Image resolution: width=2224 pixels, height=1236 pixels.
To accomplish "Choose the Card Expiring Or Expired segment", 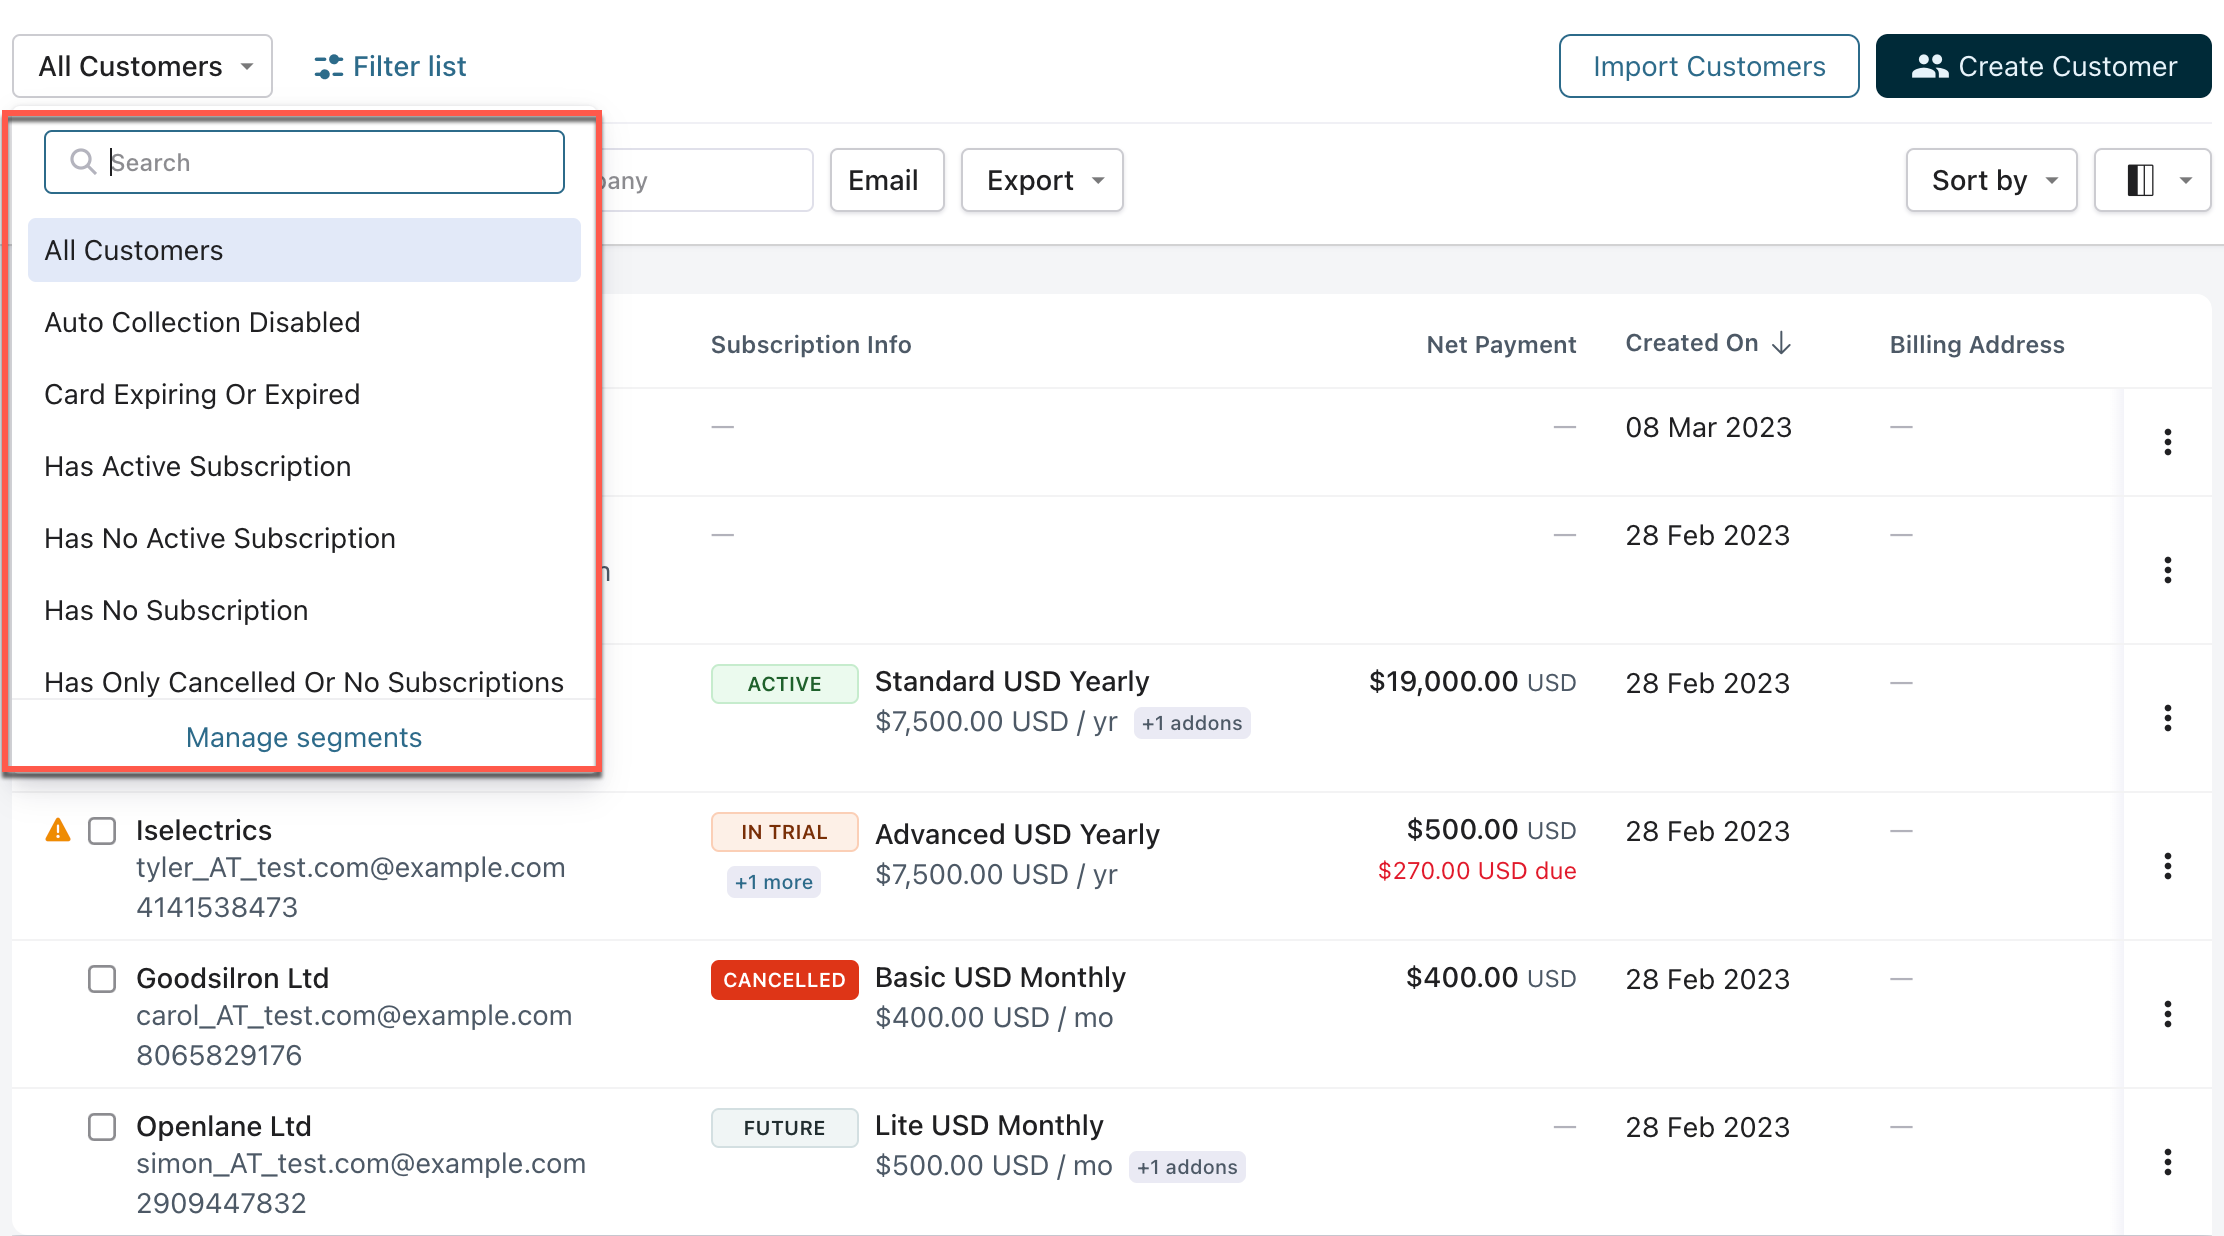I will (202, 394).
